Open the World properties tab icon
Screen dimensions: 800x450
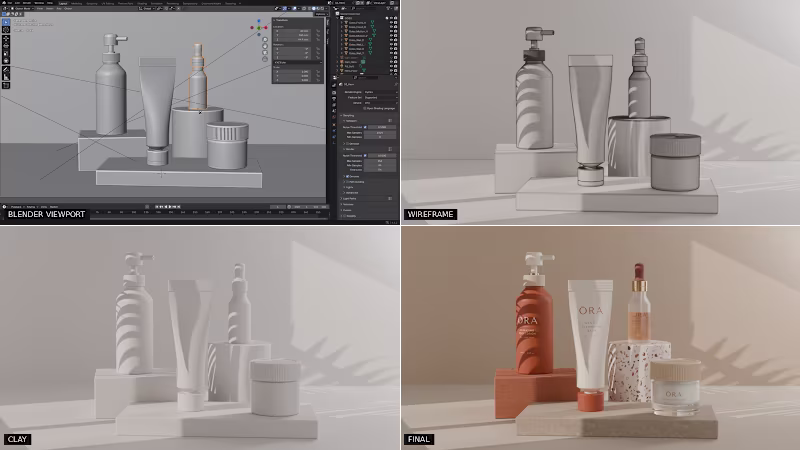click(x=334, y=117)
